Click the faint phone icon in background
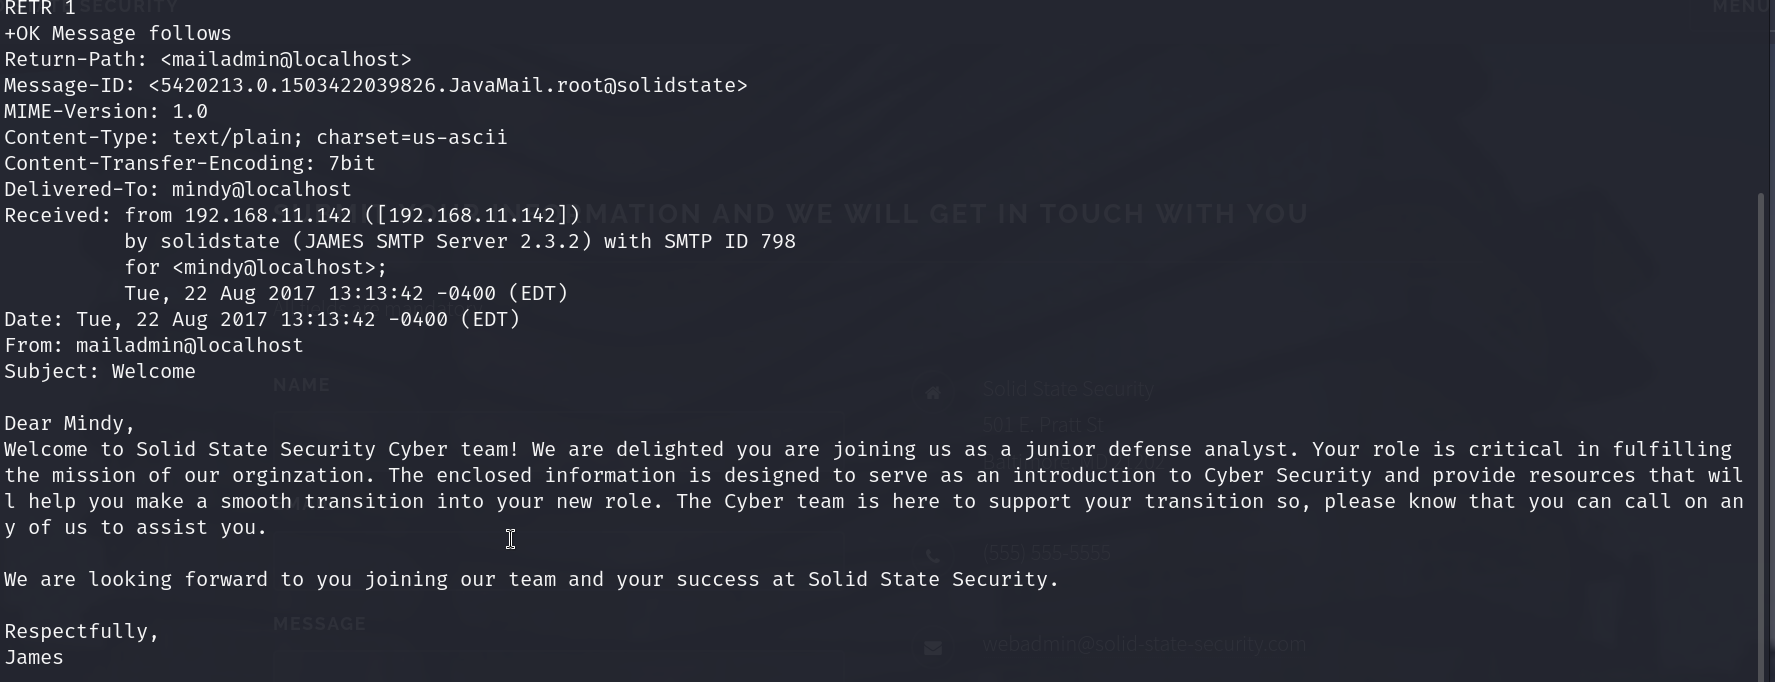 933,555
